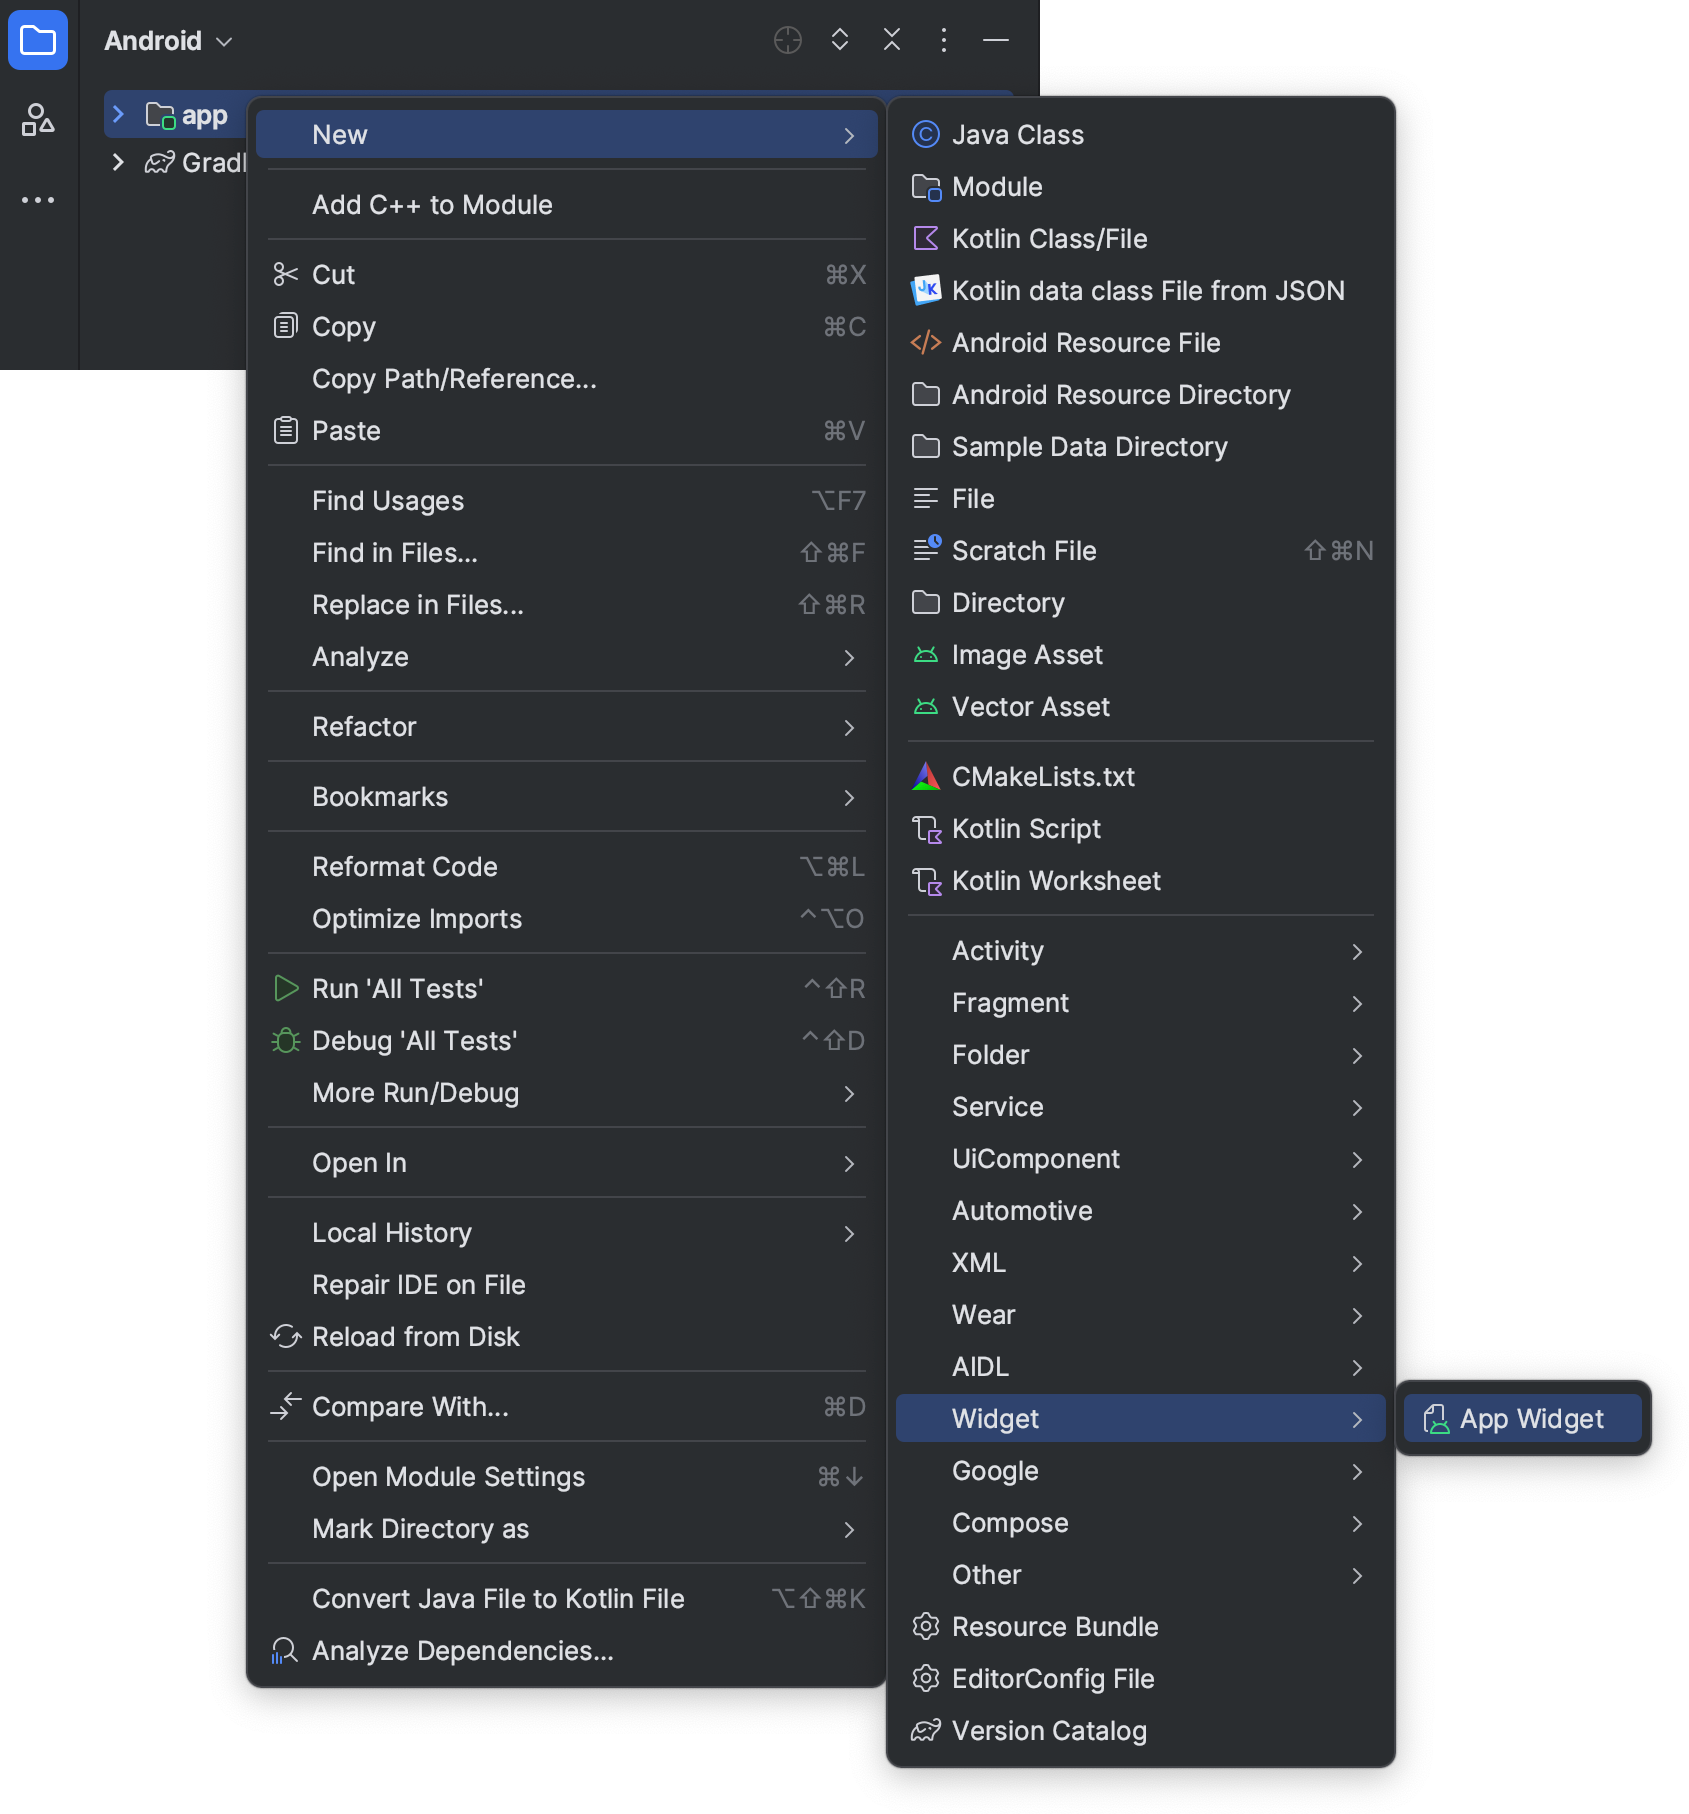Expand the Bookmarks submenu
The height and width of the screenshot is (1814, 1689).
coord(566,796)
